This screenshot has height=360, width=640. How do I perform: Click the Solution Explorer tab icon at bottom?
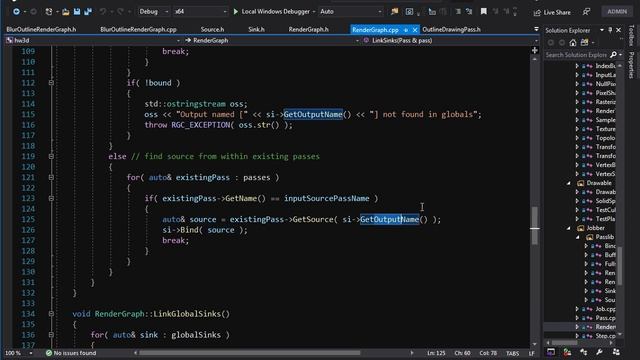tap(551, 352)
